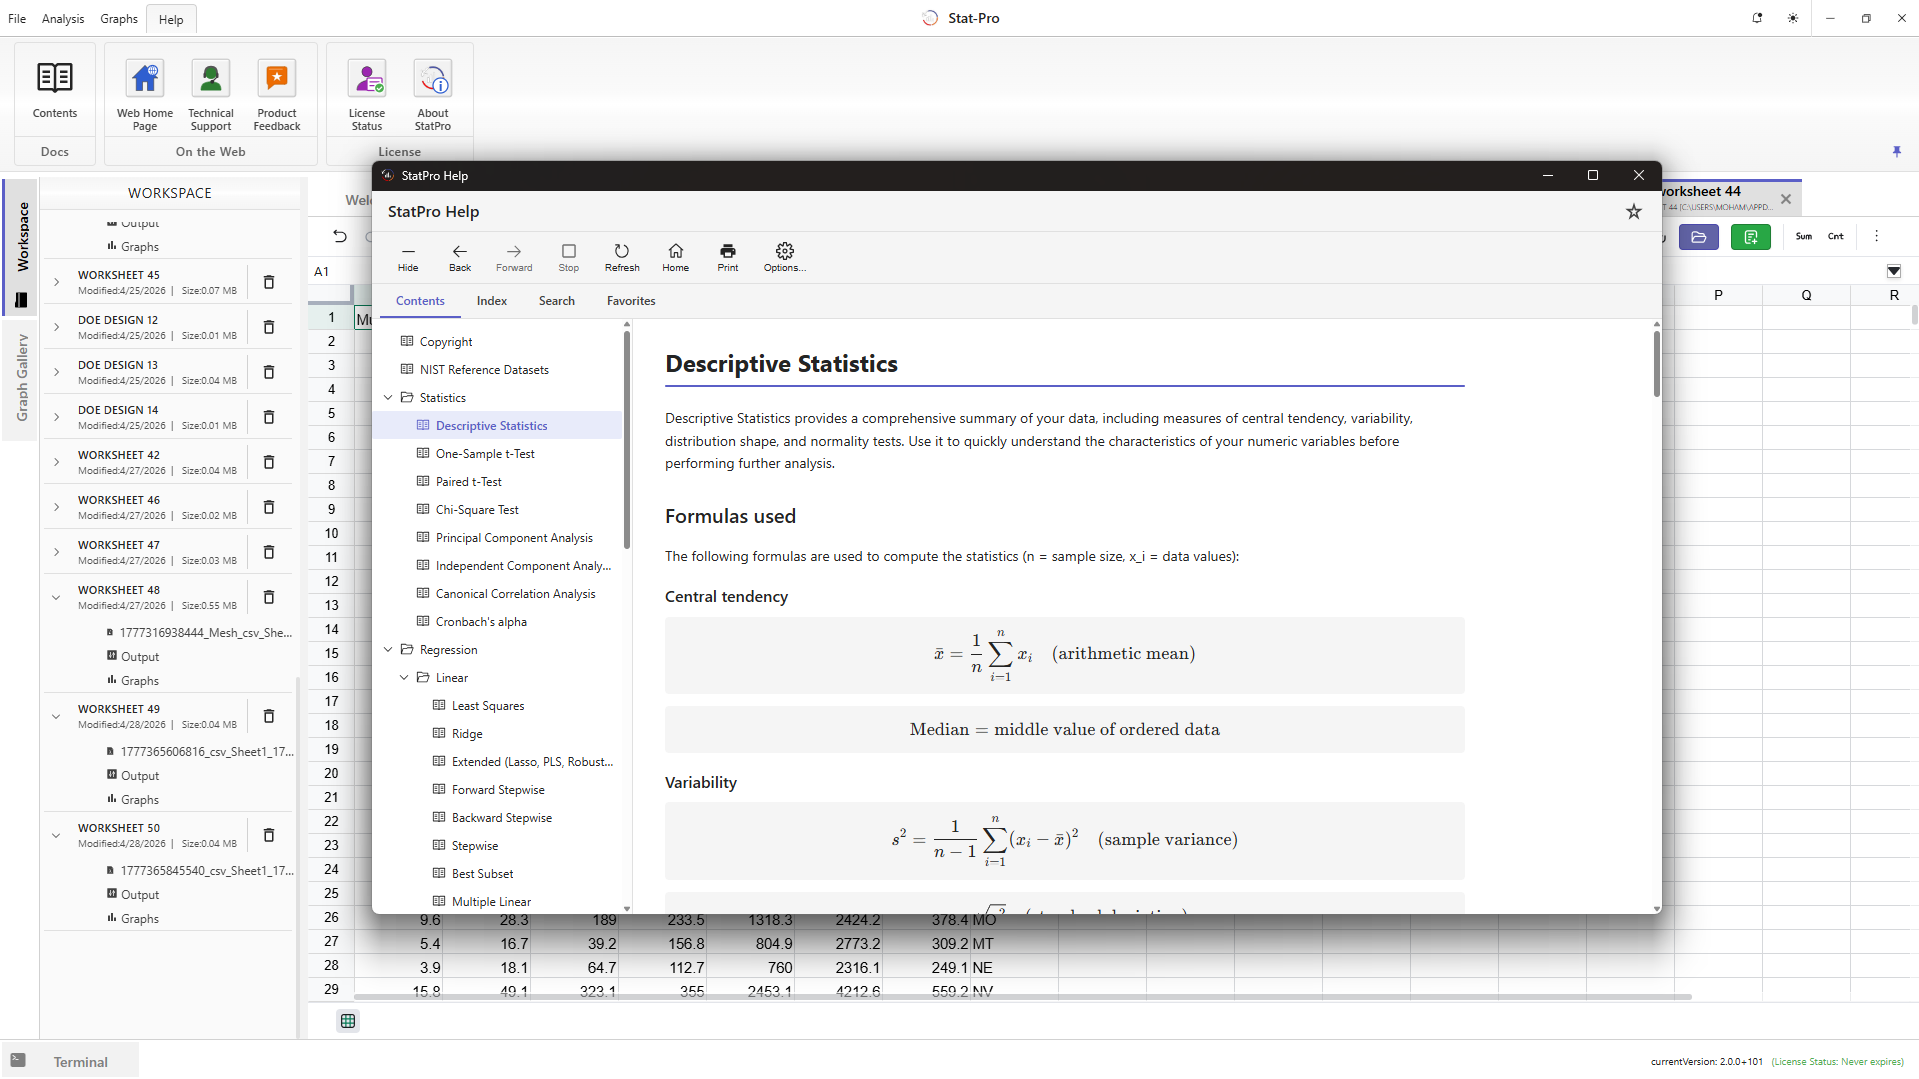Viewport: 1919px width, 1079px height.
Task: Open the Graphs menu
Action: [119, 19]
